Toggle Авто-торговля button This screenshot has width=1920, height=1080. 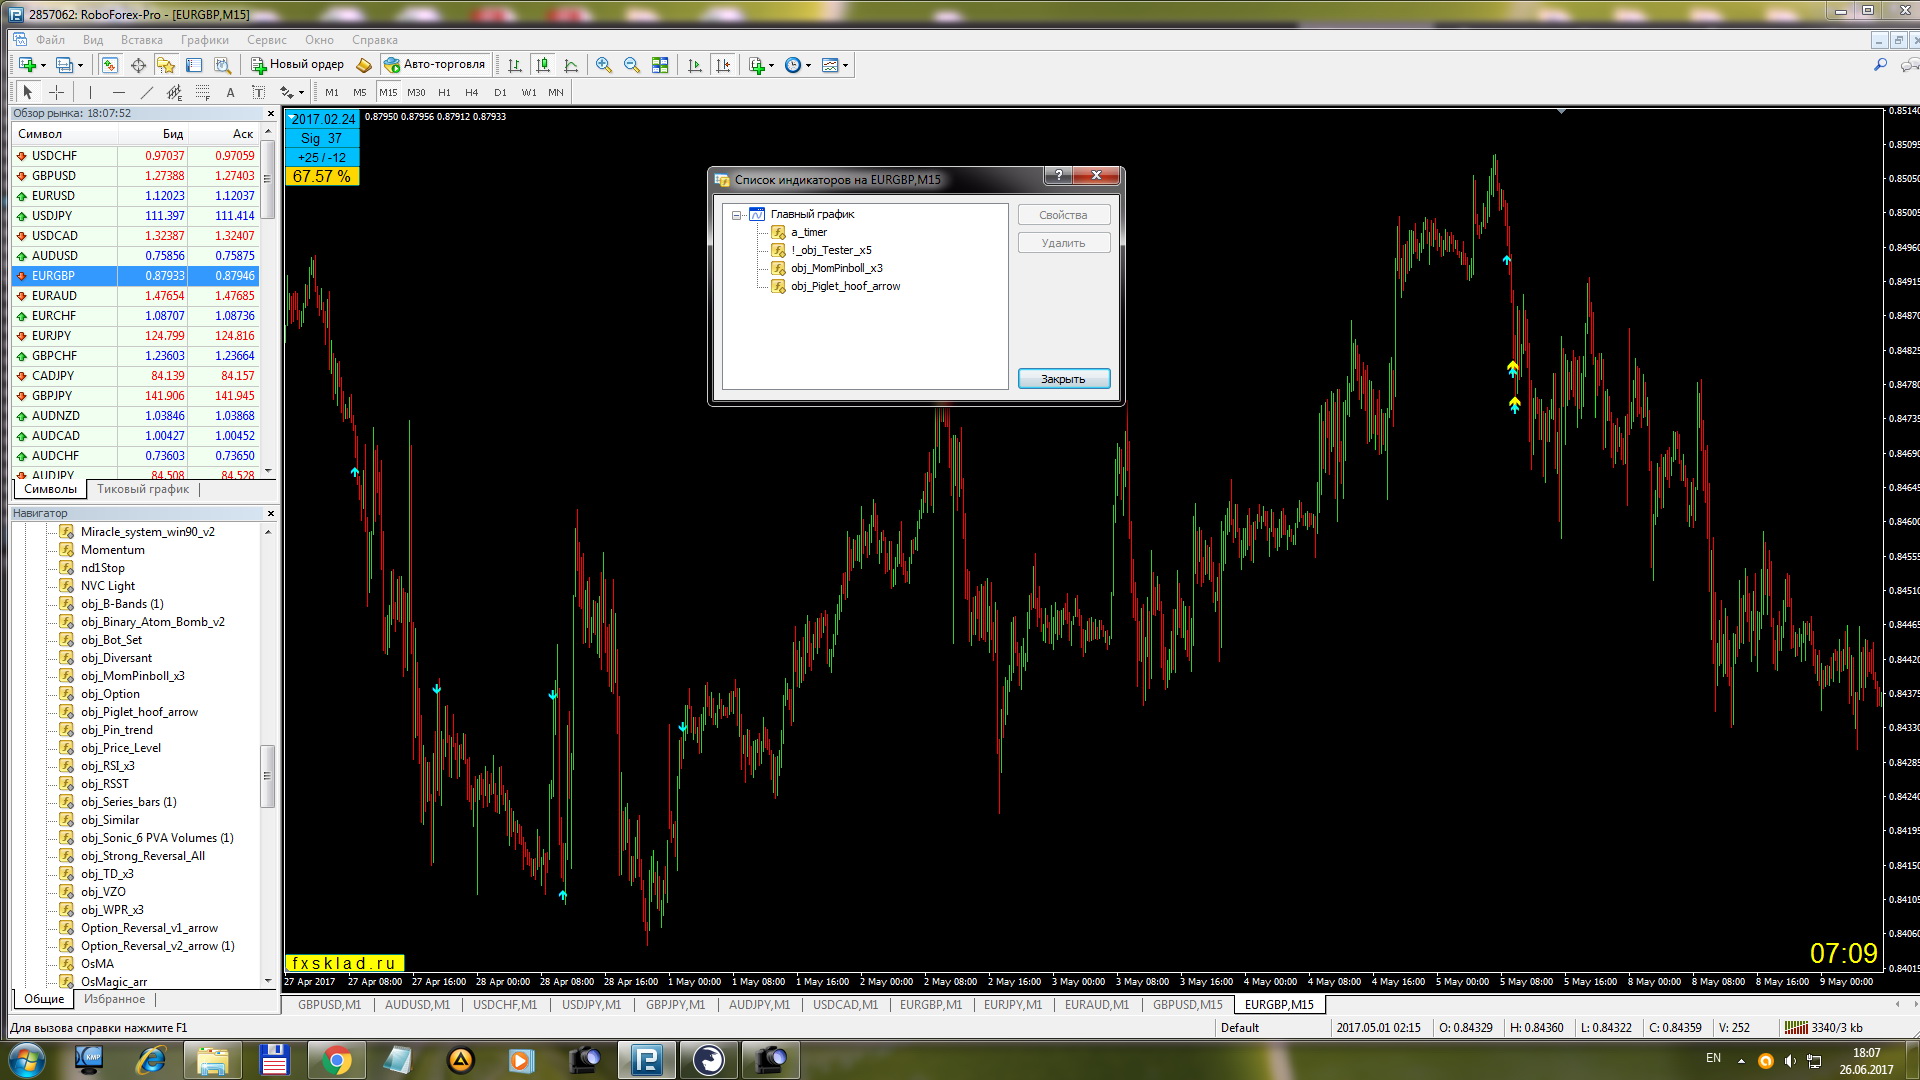click(x=435, y=65)
